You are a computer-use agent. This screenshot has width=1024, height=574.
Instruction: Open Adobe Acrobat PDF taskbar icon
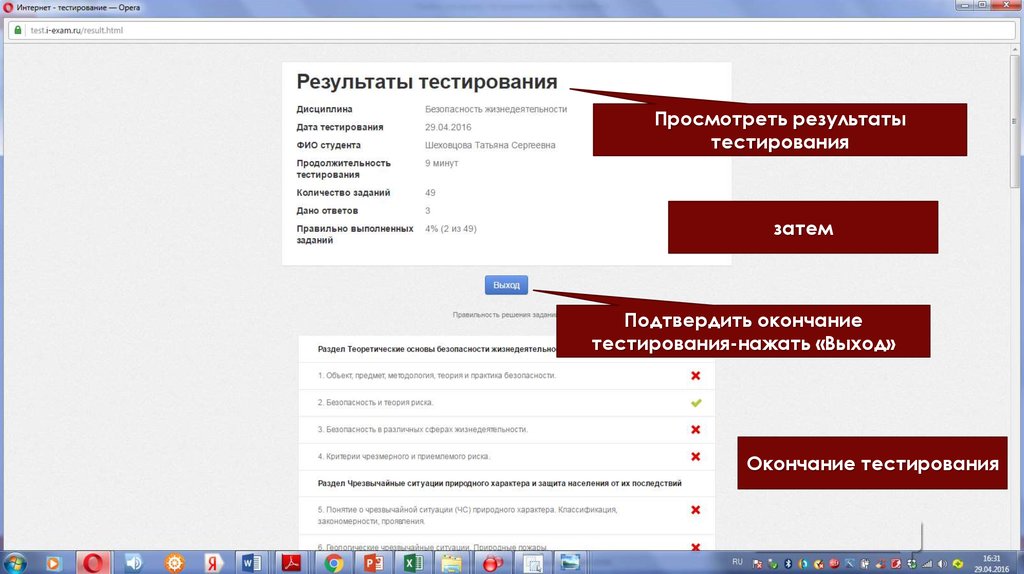coord(290,562)
